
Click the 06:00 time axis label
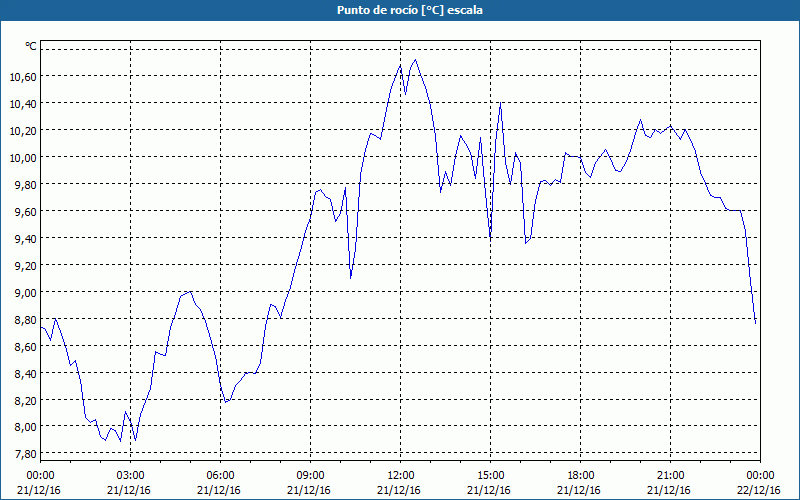(x=220, y=476)
